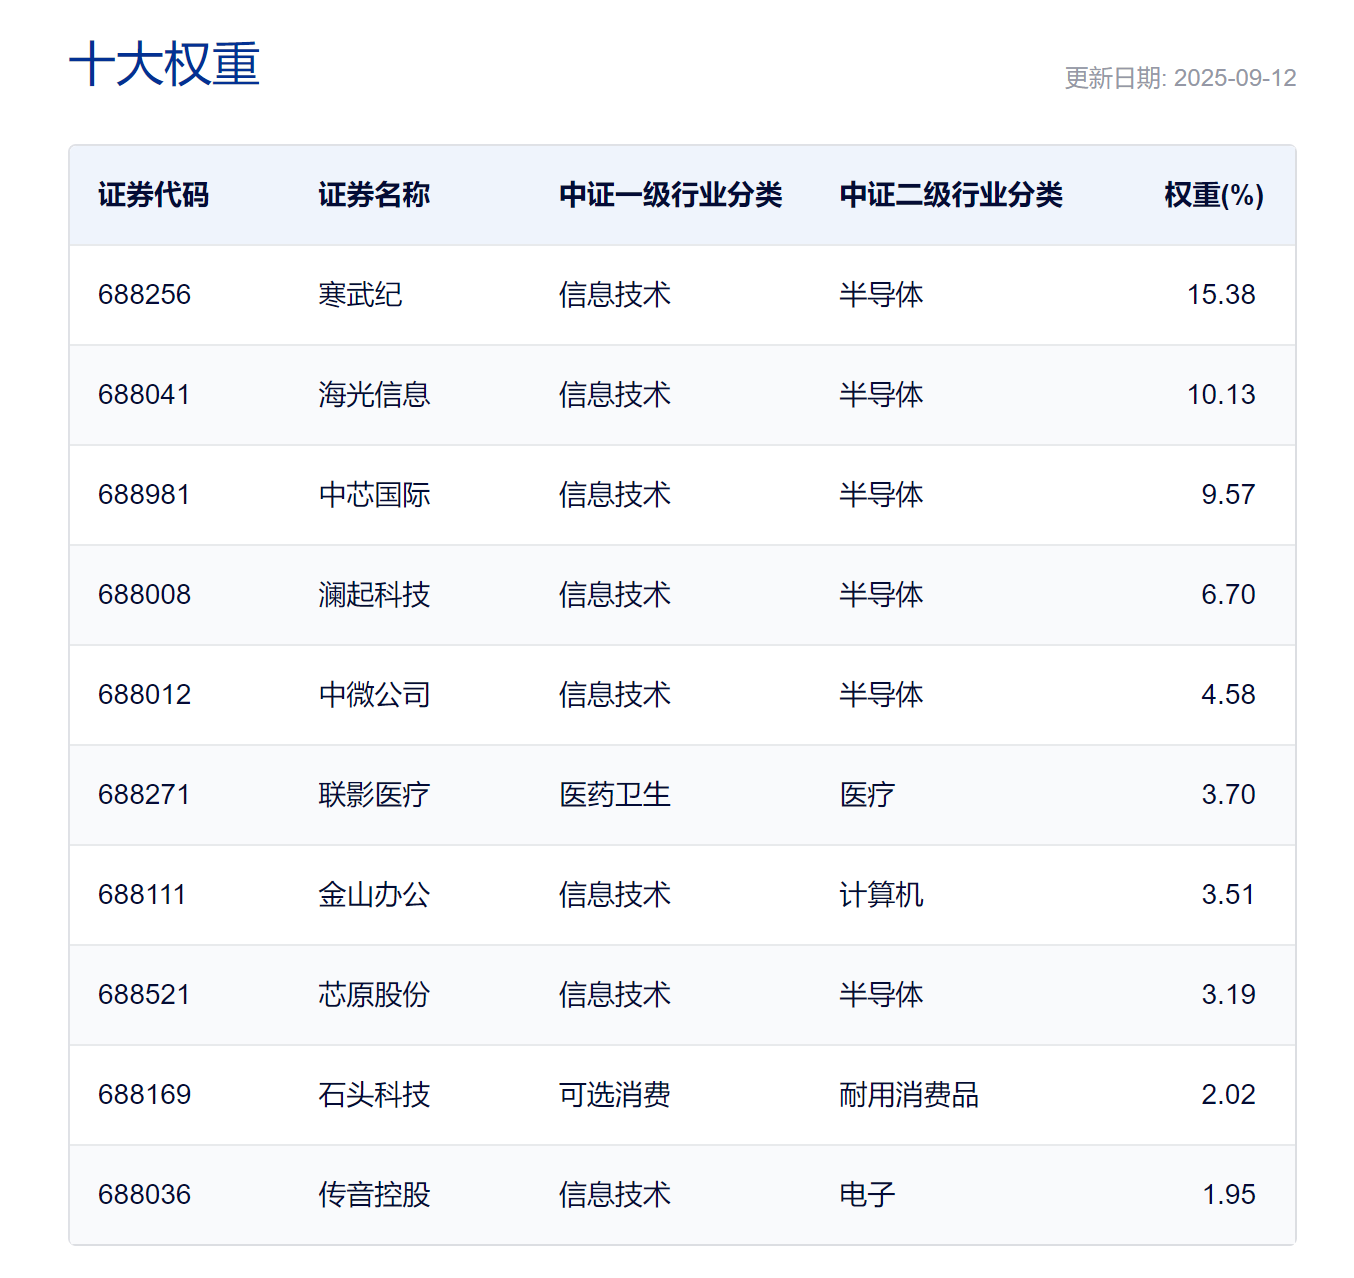Select stock name 海光信息
The height and width of the screenshot is (1278, 1354).
(x=374, y=395)
